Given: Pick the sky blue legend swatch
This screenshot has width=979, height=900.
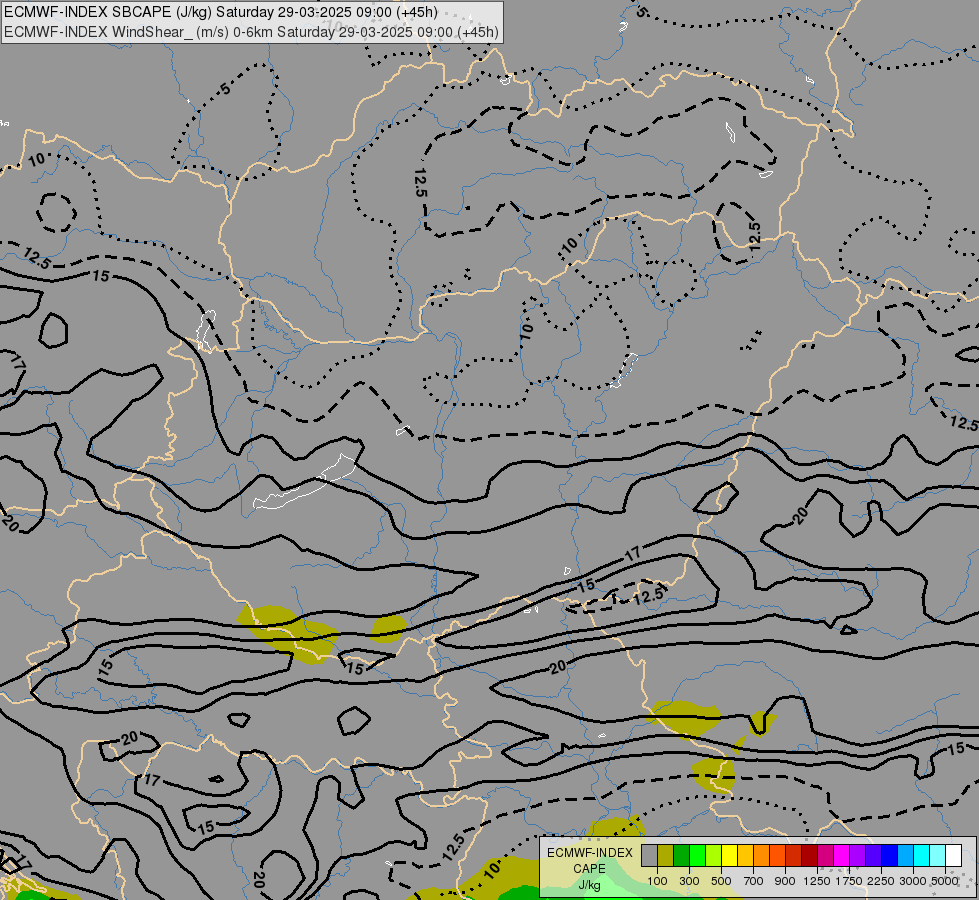Looking at the screenshot, I should click(x=906, y=856).
